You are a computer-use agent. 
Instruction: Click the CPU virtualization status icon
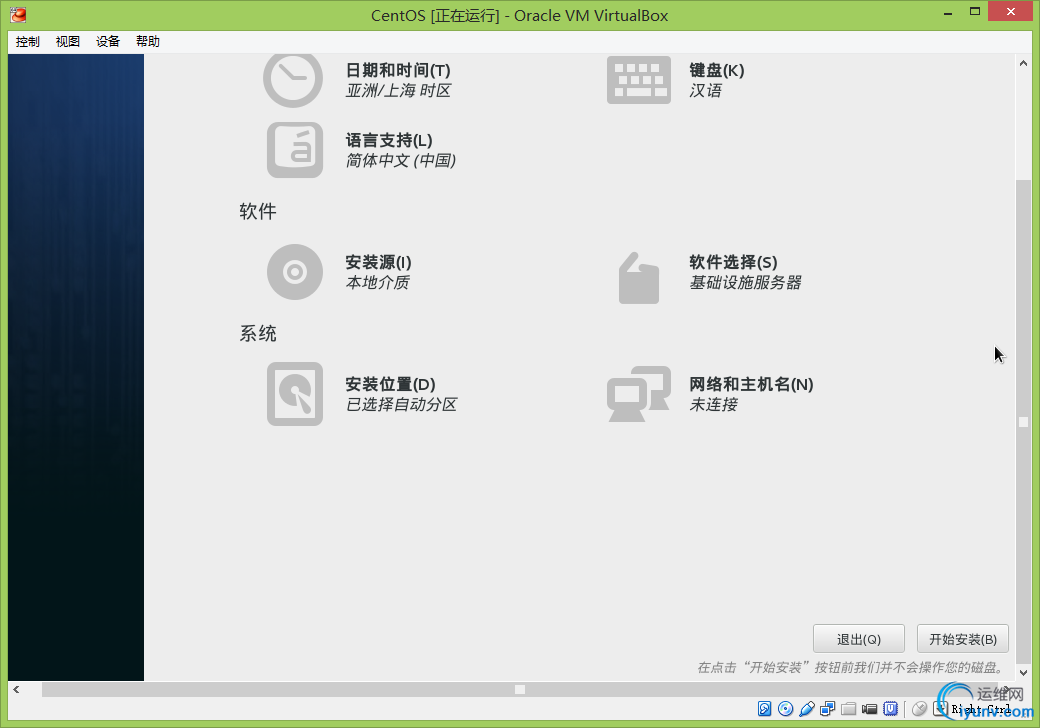point(891,709)
